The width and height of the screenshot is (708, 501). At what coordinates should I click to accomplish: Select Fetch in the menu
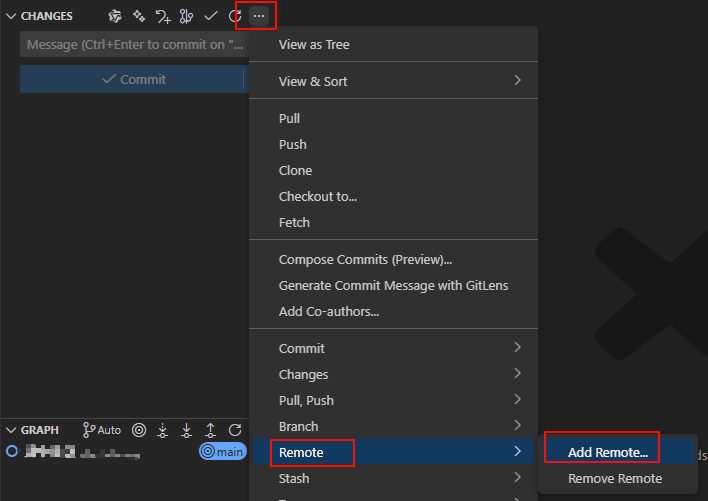pyautogui.click(x=393, y=223)
